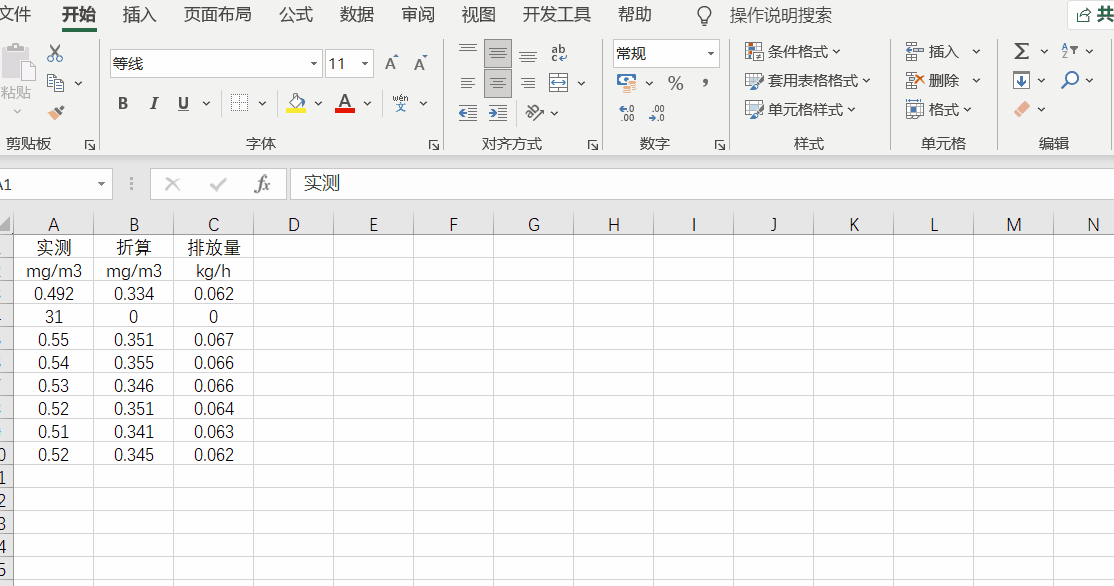Image resolution: width=1114 pixels, height=586 pixels.
Task: Open font color dropdown arrow
Action: point(367,104)
